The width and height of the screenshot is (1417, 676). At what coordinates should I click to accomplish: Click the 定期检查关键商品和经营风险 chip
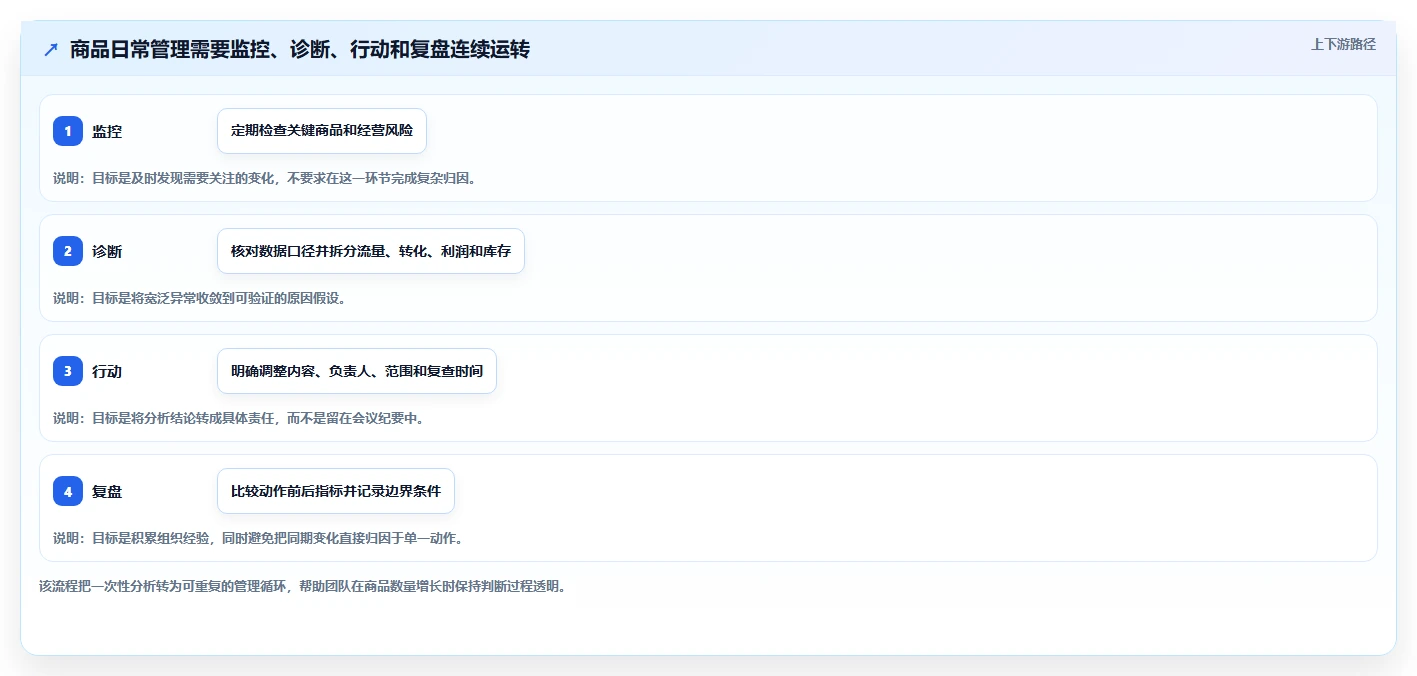click(x=322, y=131)
